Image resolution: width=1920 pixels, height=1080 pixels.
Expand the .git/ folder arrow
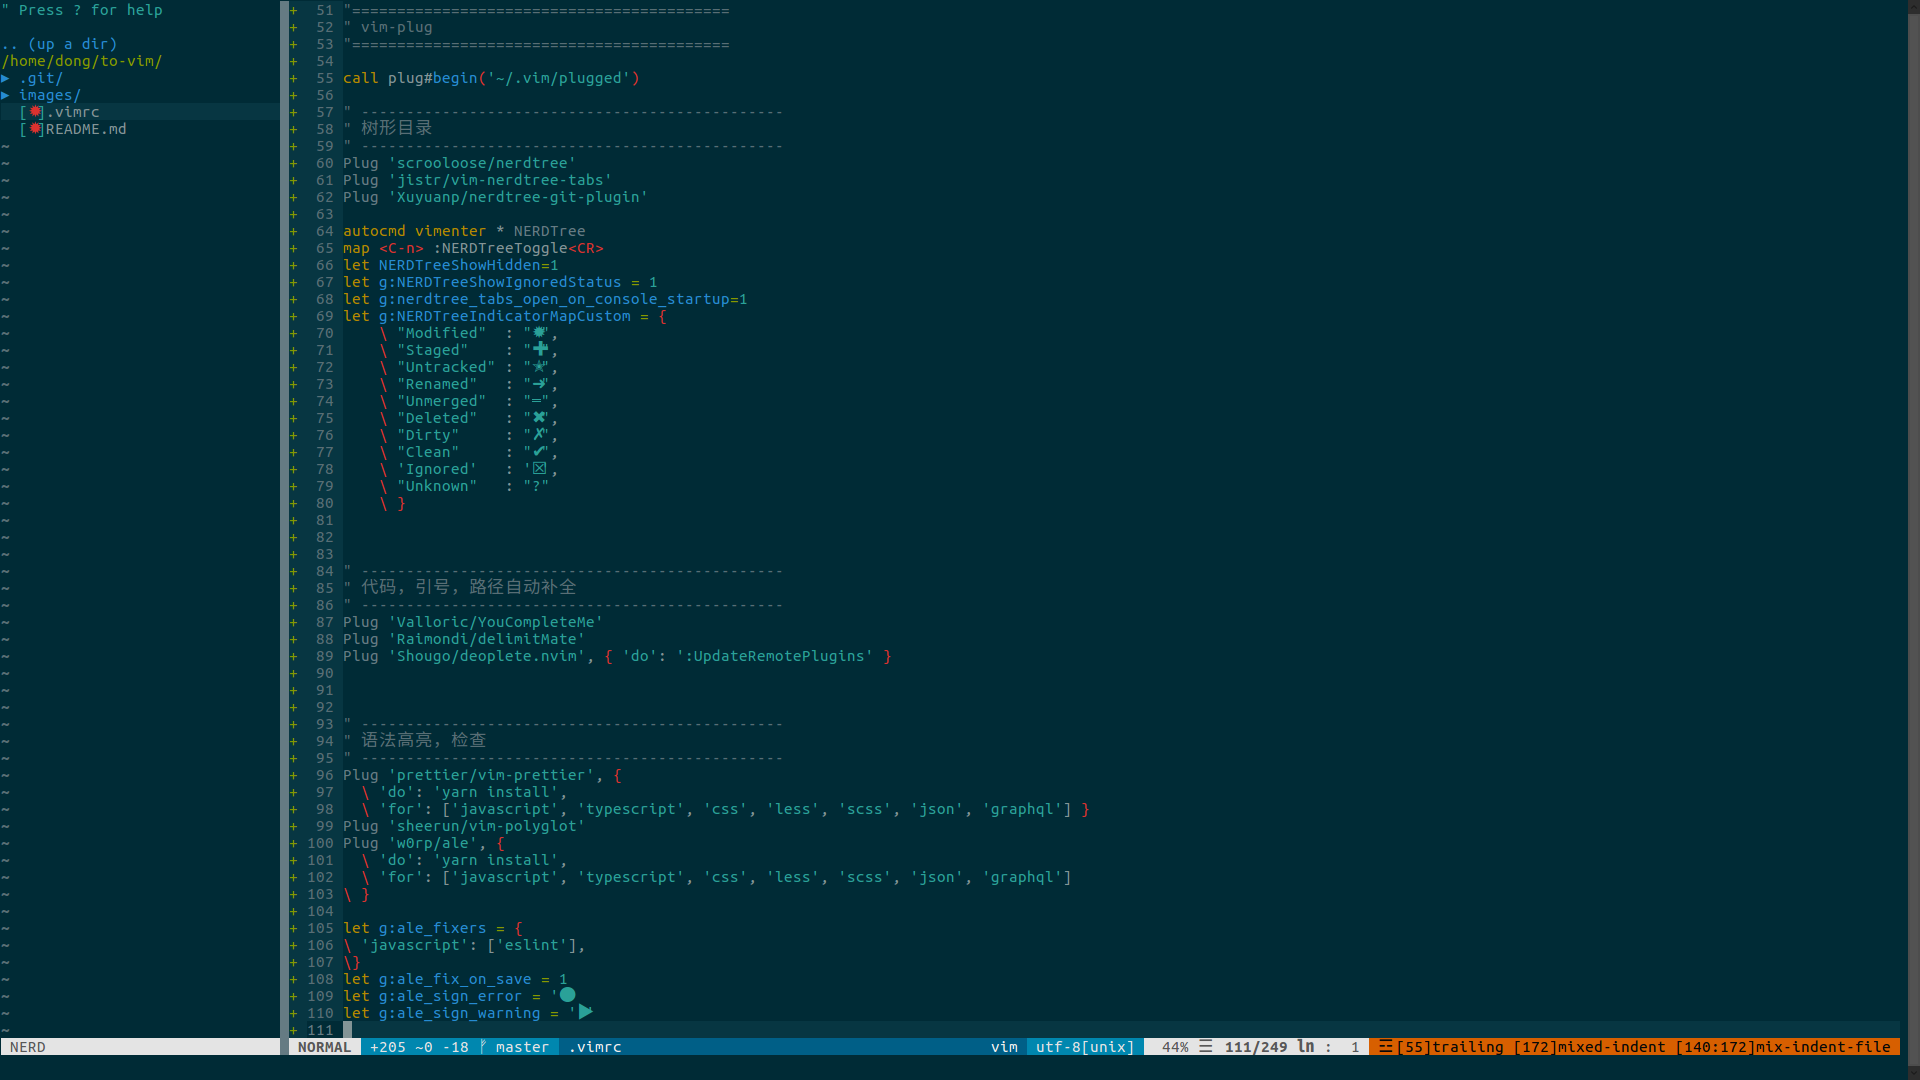(6, 78)
